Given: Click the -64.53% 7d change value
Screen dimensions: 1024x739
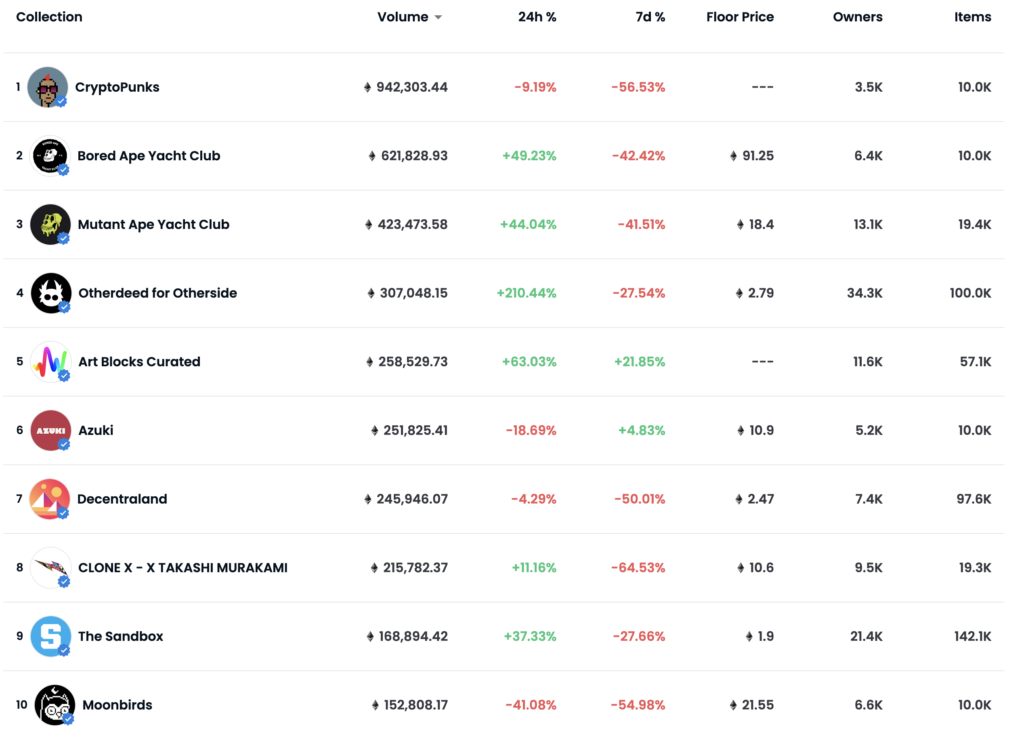Looking at the screenshot, I should coord(638,567).
